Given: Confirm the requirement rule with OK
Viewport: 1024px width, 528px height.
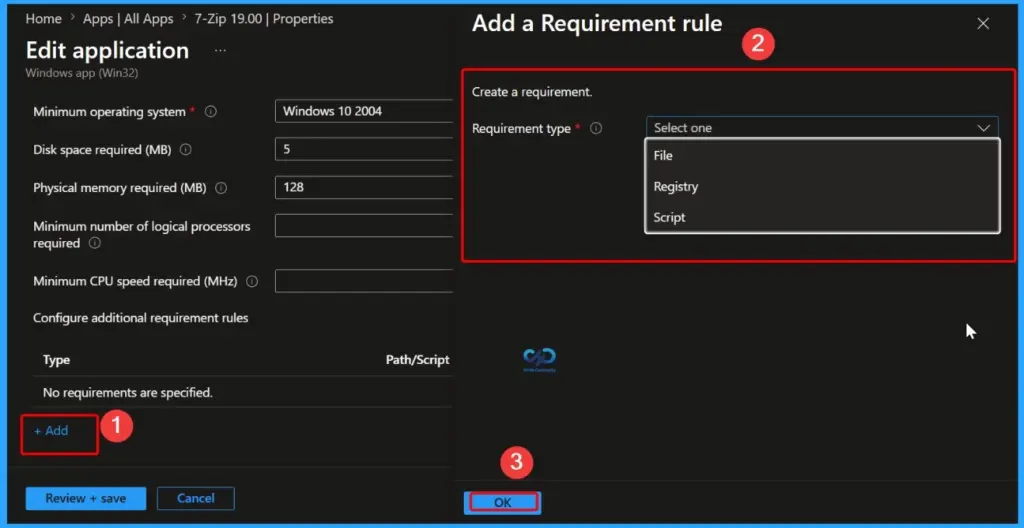Looking at the screenshot, I should pyautogui.click(x=502, y=503).
